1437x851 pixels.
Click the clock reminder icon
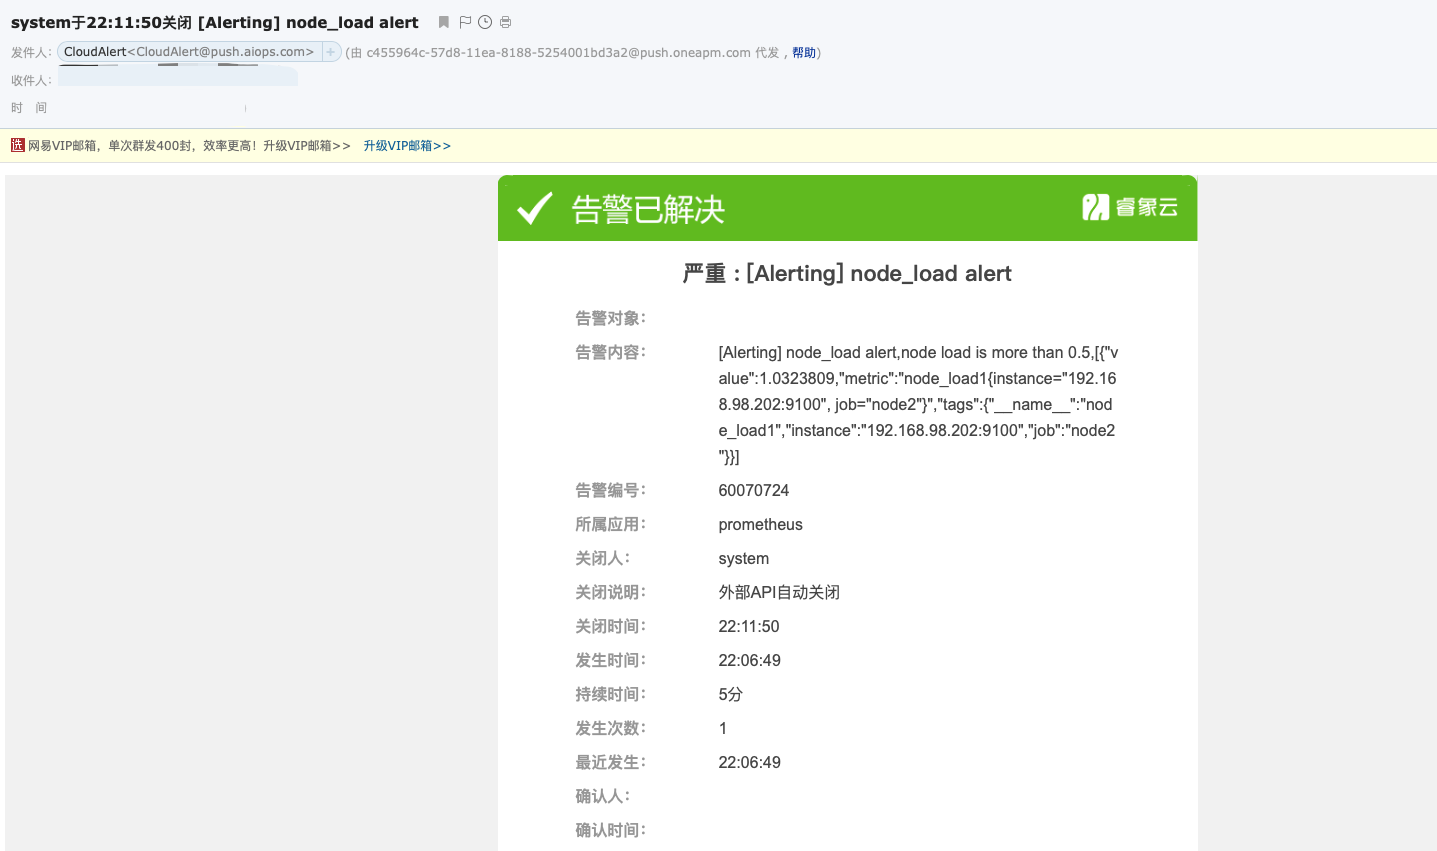click(485, 22)
